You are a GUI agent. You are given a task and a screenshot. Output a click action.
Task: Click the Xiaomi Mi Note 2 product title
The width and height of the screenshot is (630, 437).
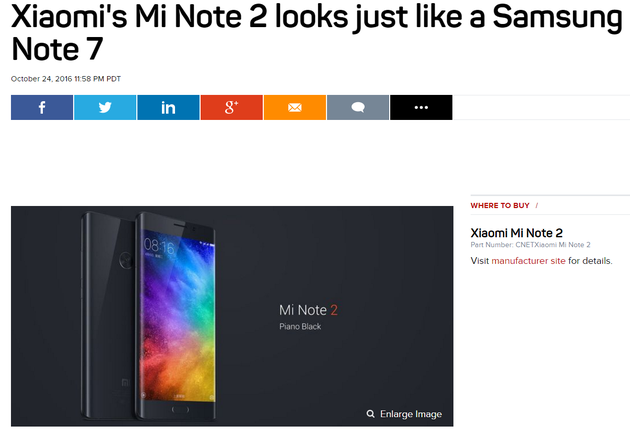coord(516,233)
